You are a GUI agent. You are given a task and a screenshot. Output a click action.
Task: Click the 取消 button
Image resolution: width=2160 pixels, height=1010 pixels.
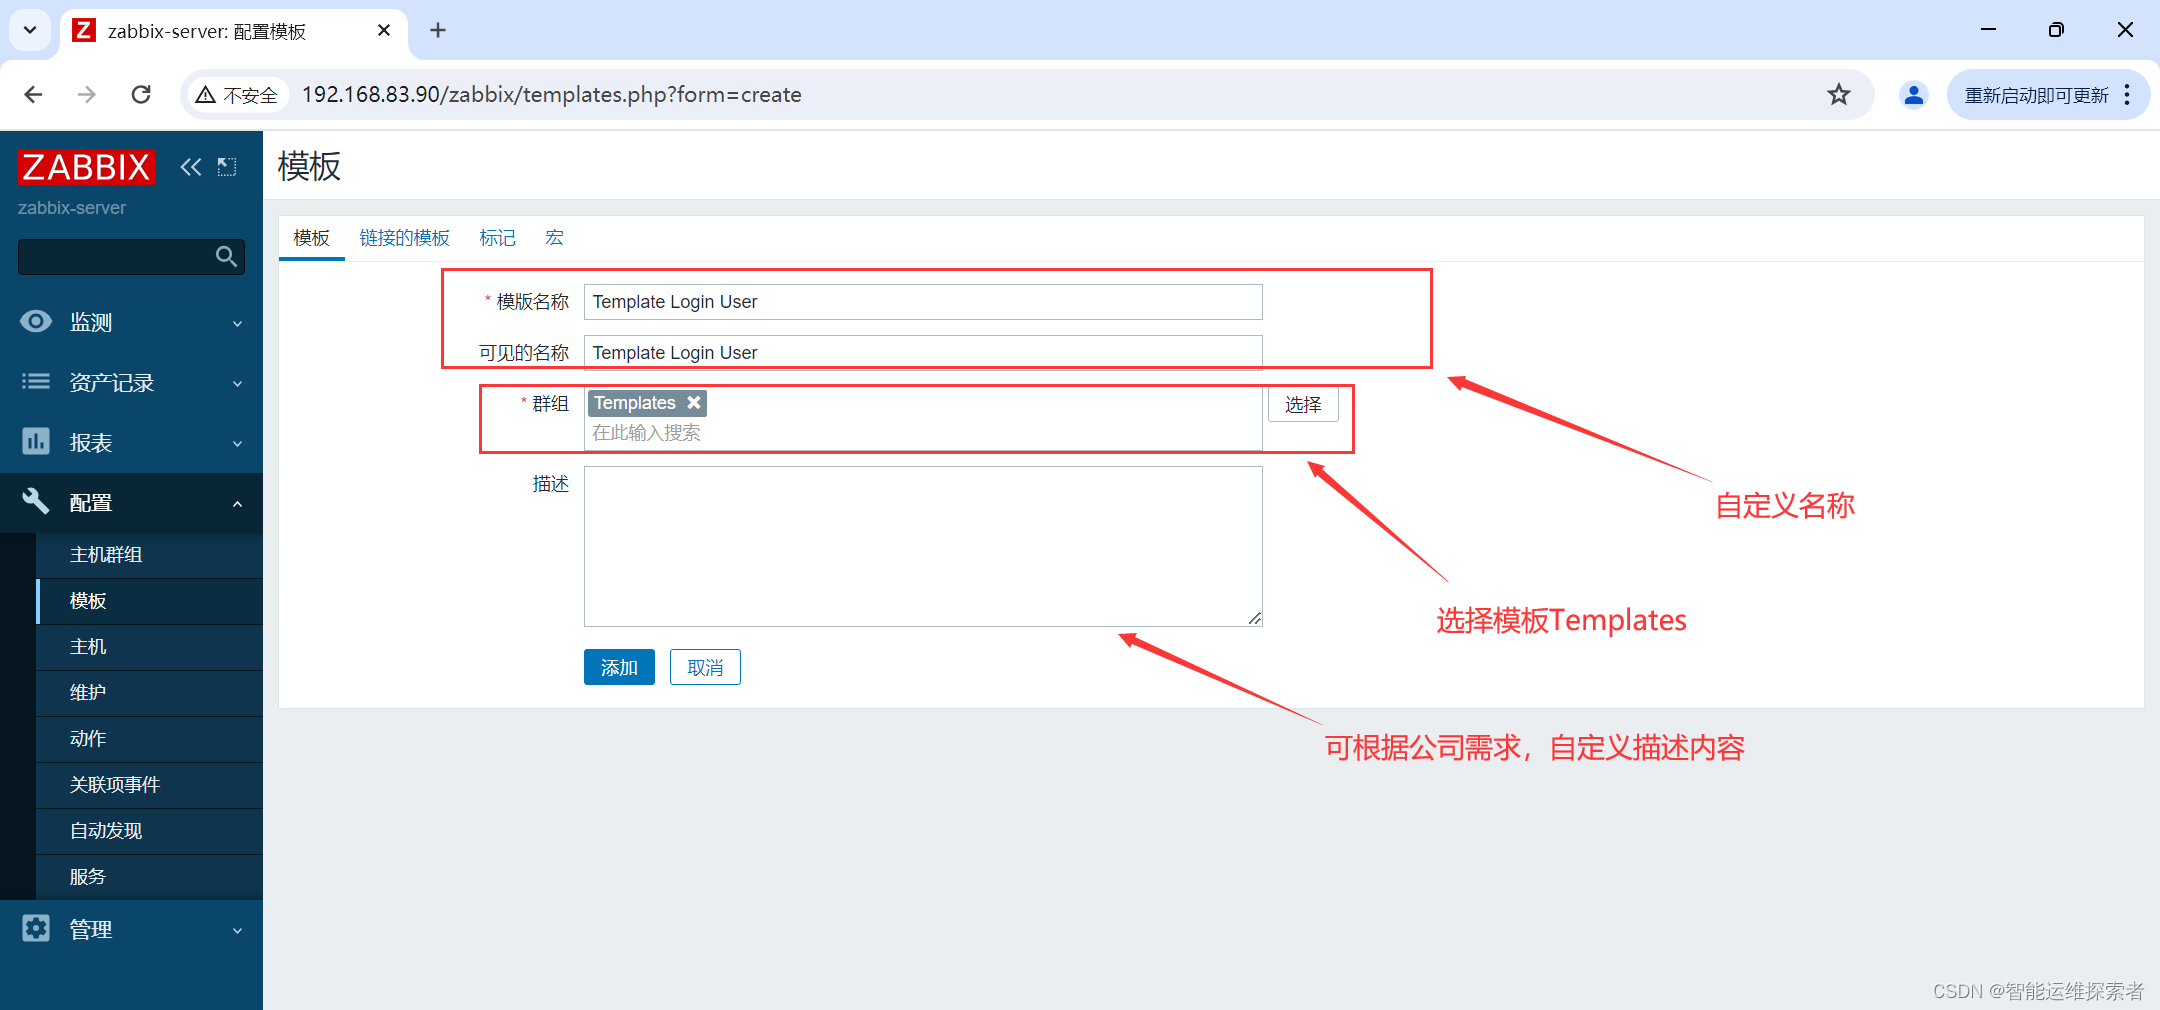[705, 667]
